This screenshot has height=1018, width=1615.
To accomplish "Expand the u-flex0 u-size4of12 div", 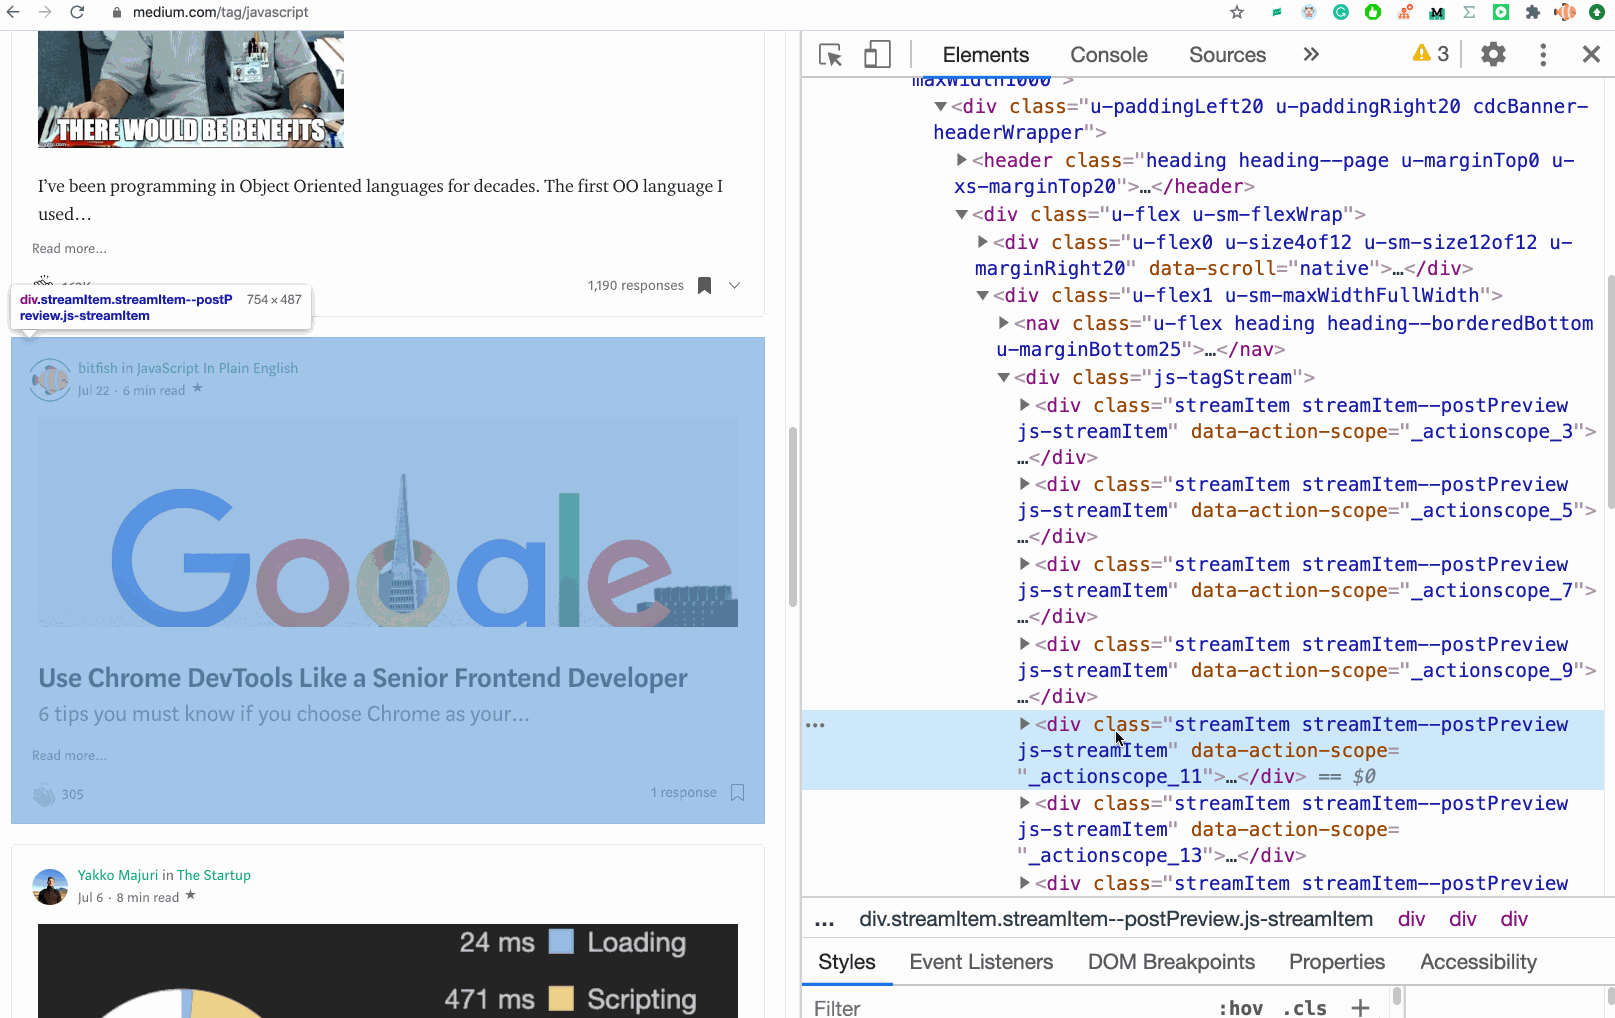I will click(983, 242).
